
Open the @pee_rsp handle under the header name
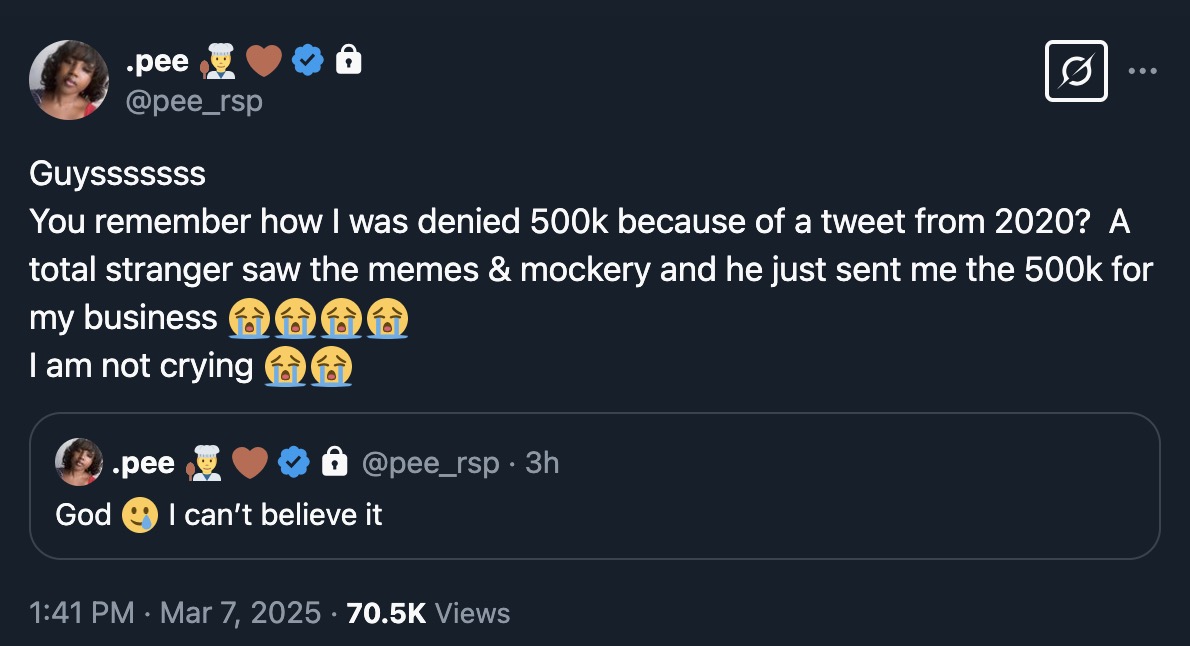194,101
